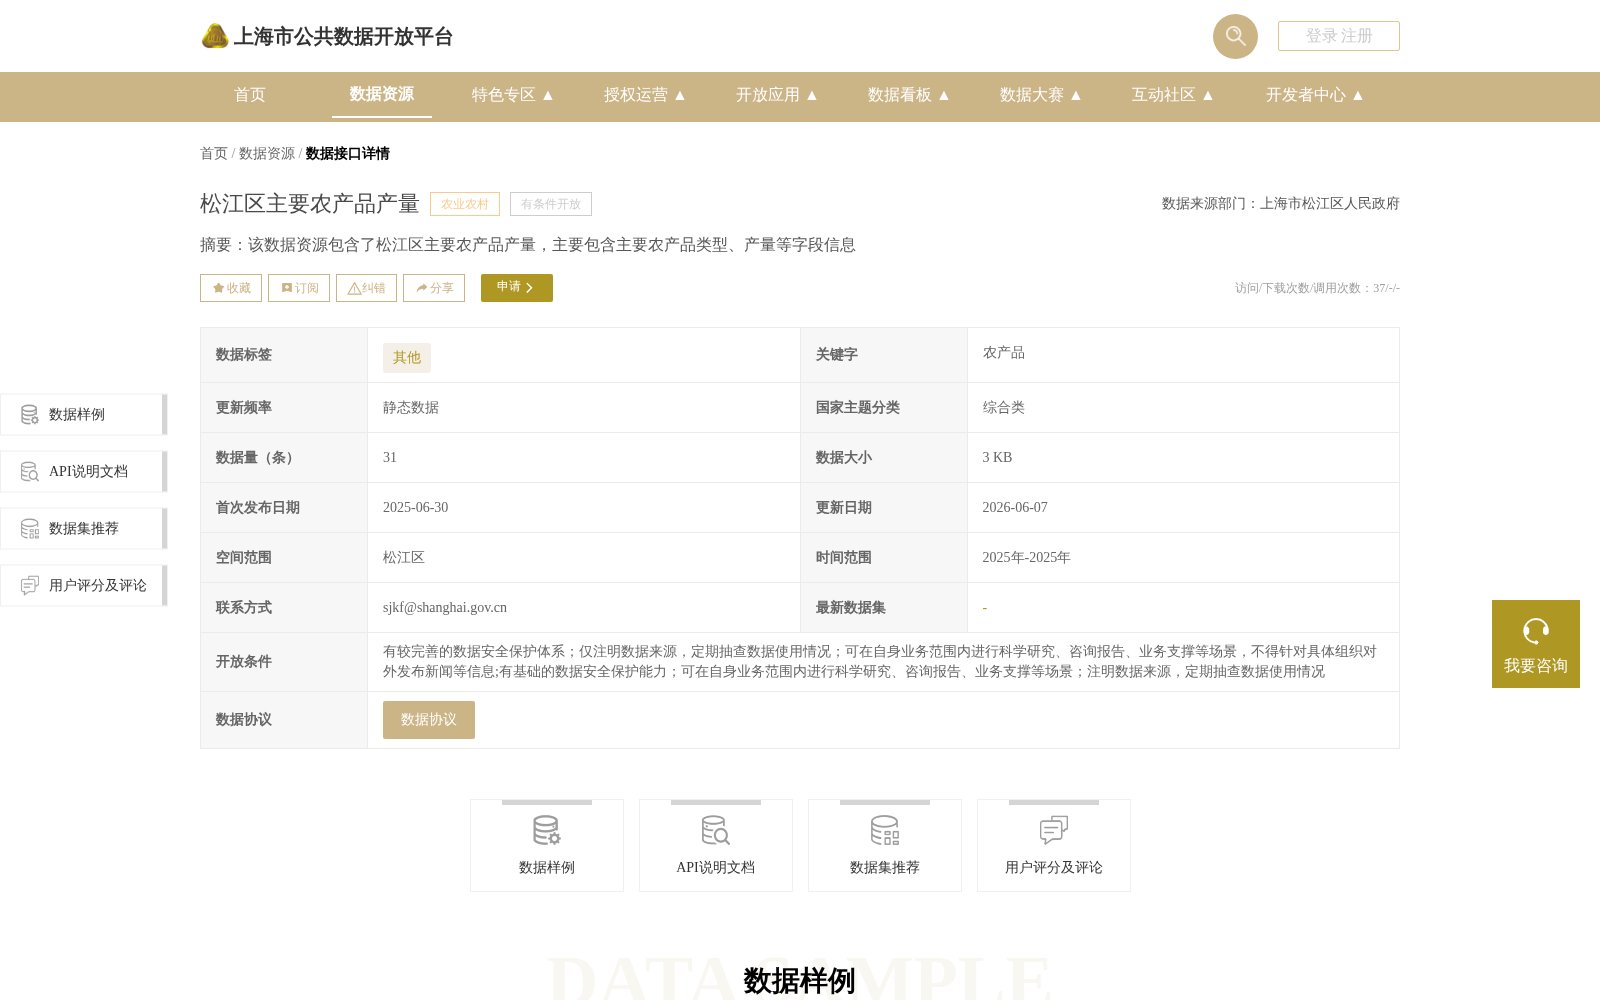Screen dimensions: 1600x1000
Task: Expand the 互动社区 dropdown menu
Action: 1173,95
